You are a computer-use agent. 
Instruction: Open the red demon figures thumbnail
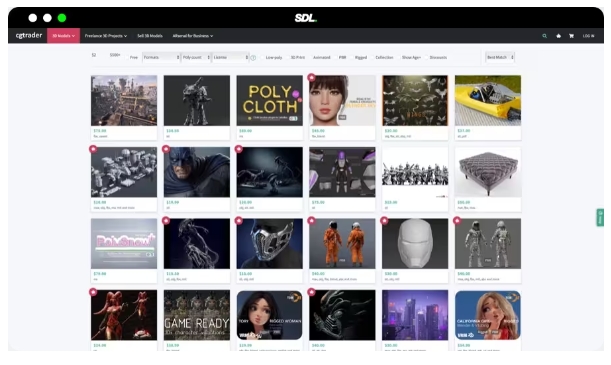tap(124, 315)
